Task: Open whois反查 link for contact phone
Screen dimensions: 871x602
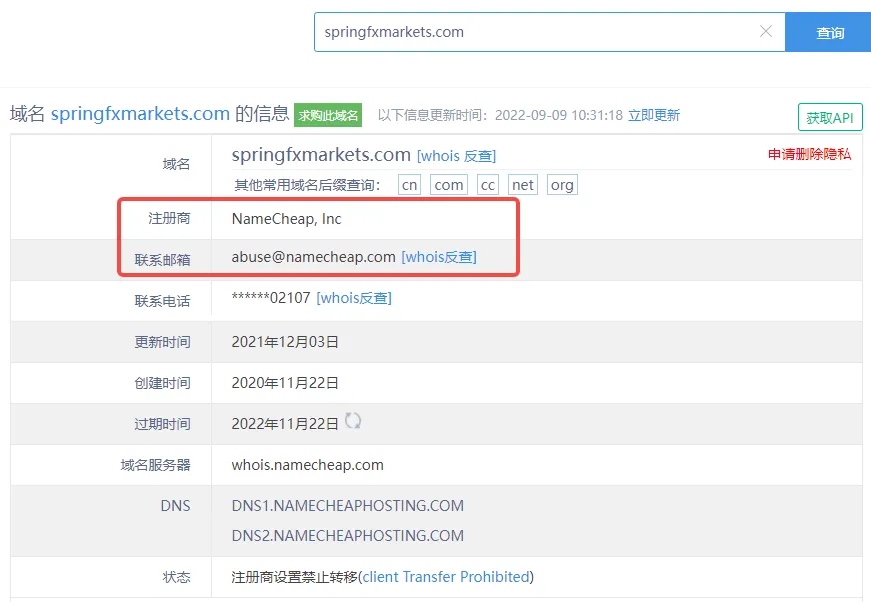Action: 354,298
